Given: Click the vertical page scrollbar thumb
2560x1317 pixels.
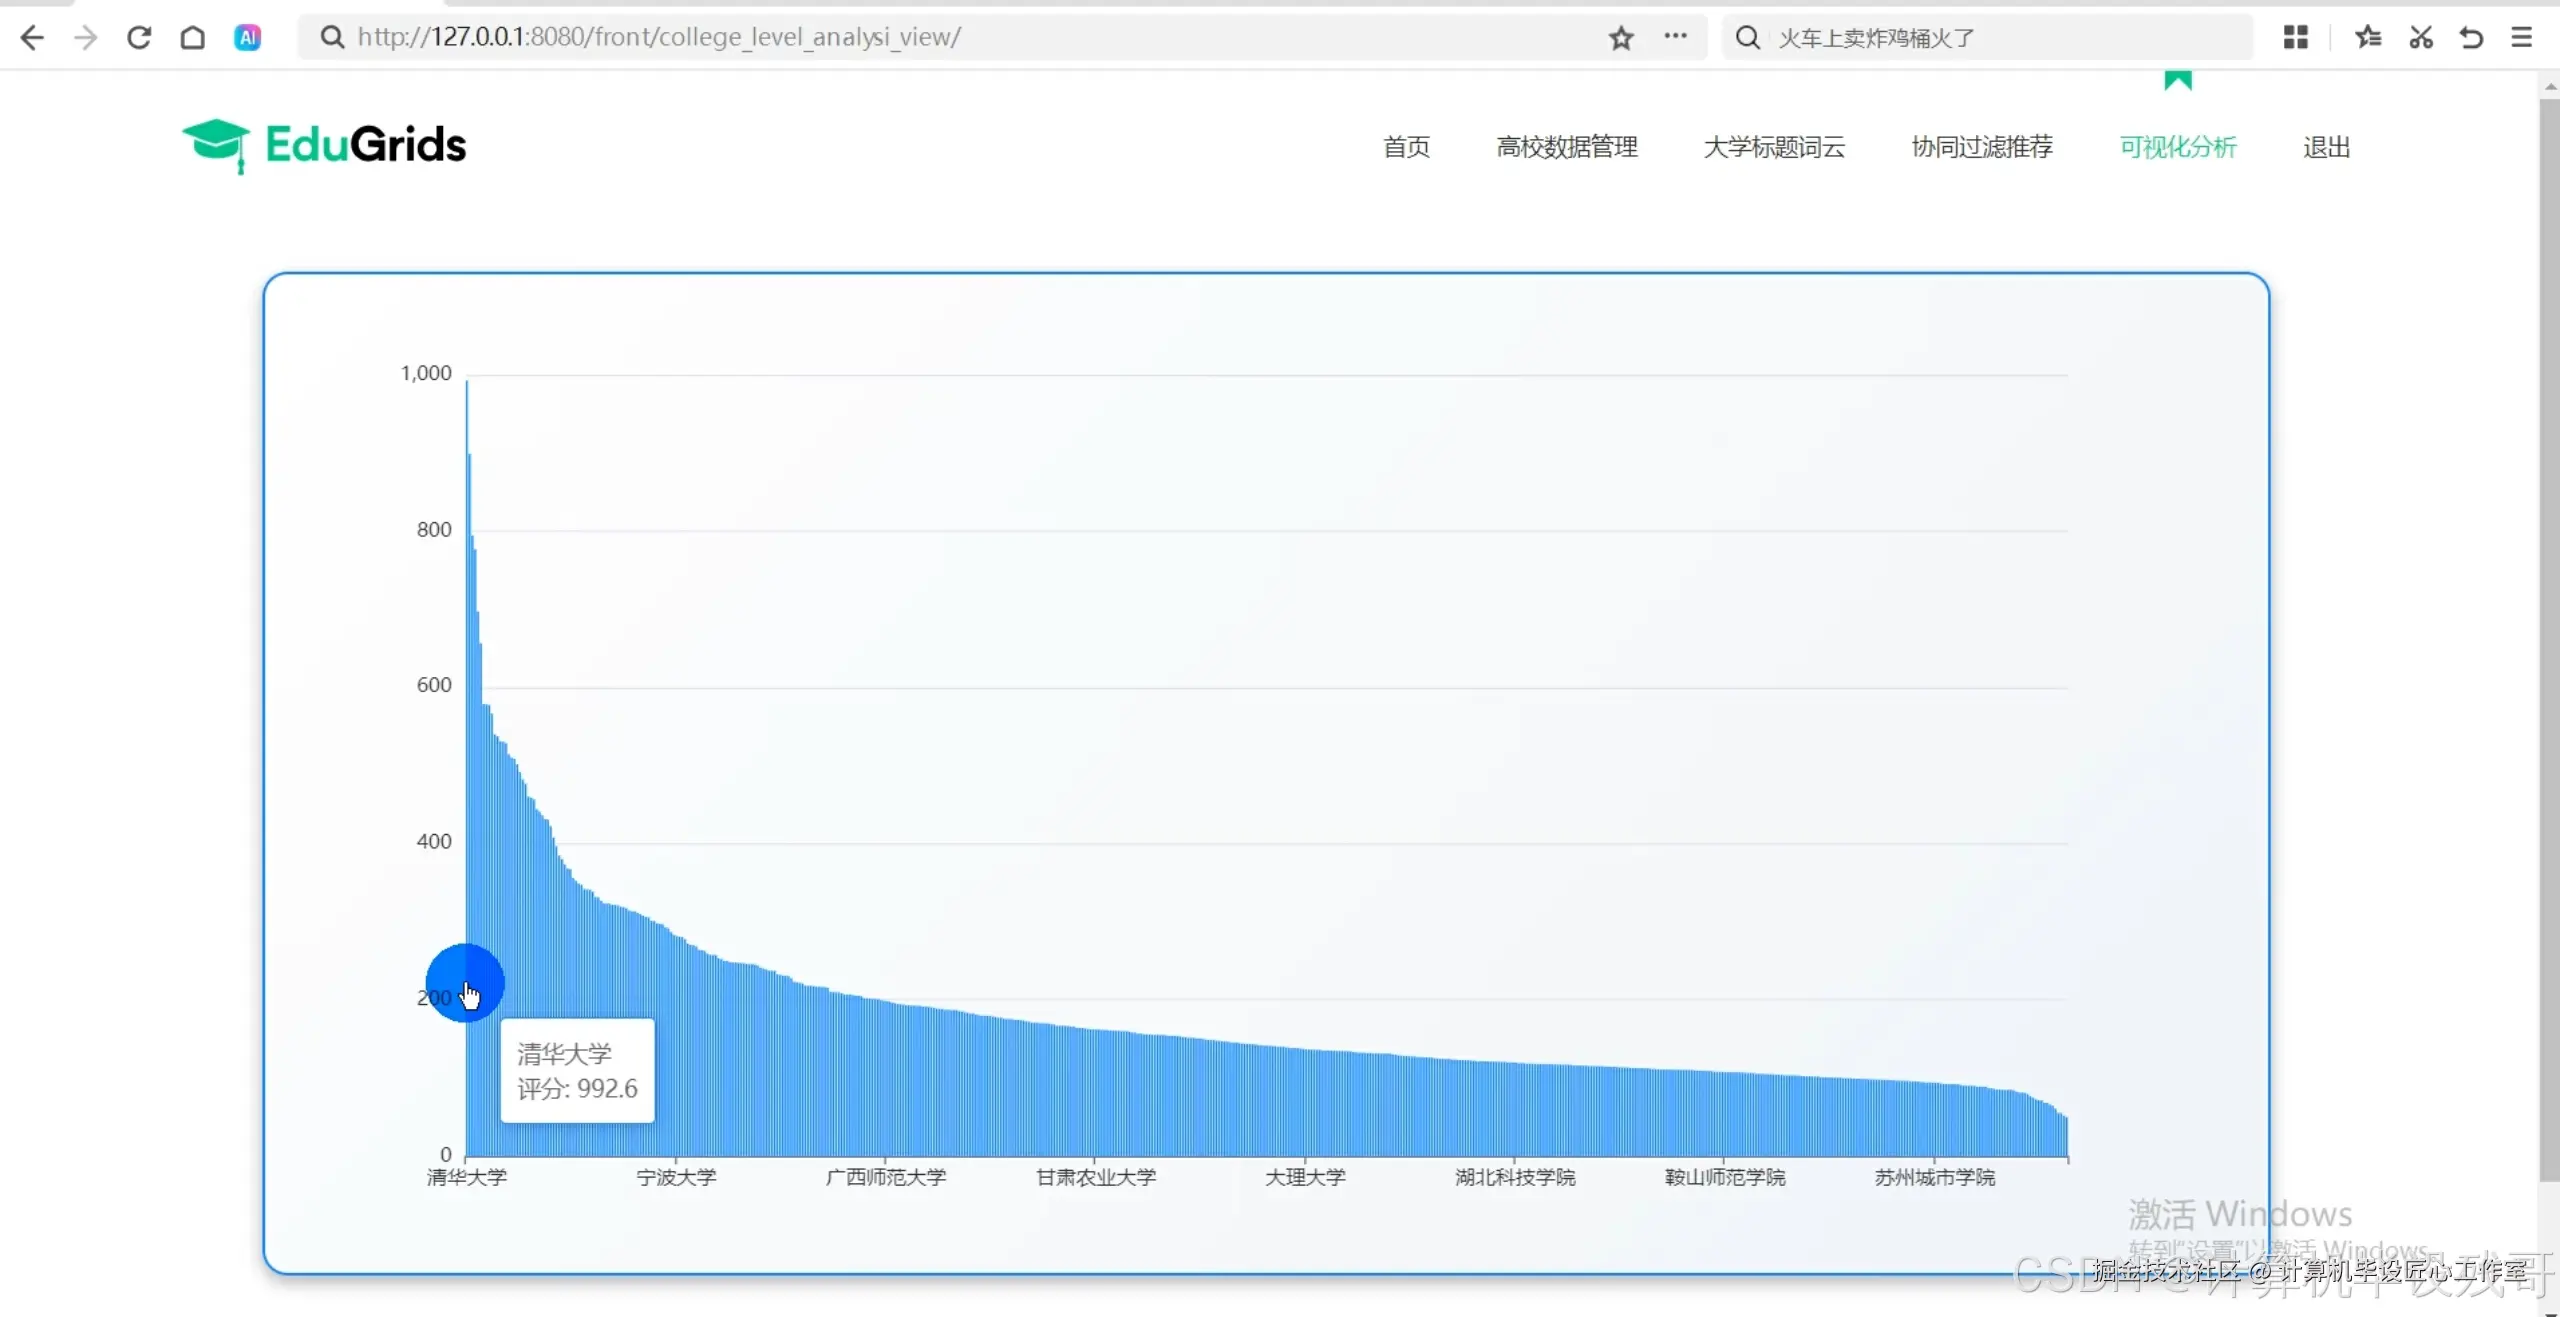Looking at the screenshot, I should coord(2549,640).
